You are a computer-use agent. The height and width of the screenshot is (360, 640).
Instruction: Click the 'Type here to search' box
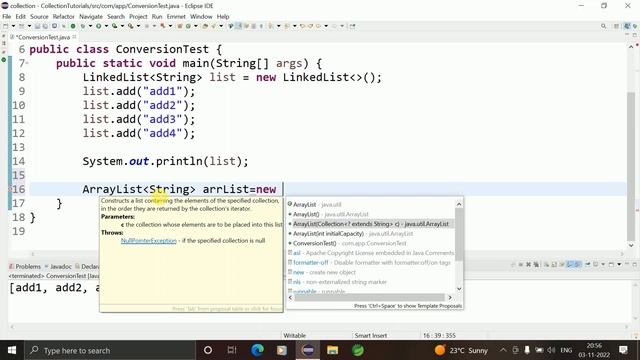coord(110,350)
